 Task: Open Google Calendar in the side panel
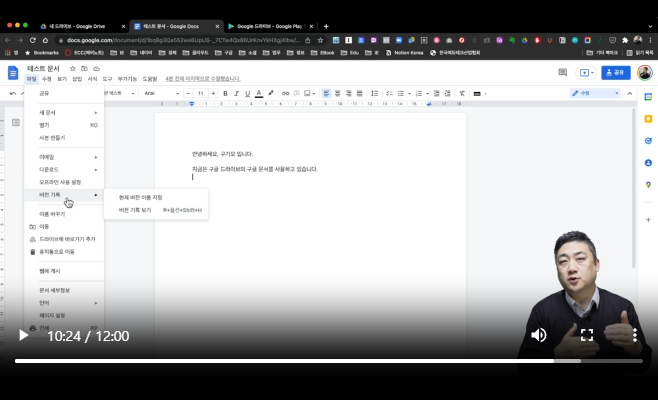pyautogui.click(x=648, y=97)
